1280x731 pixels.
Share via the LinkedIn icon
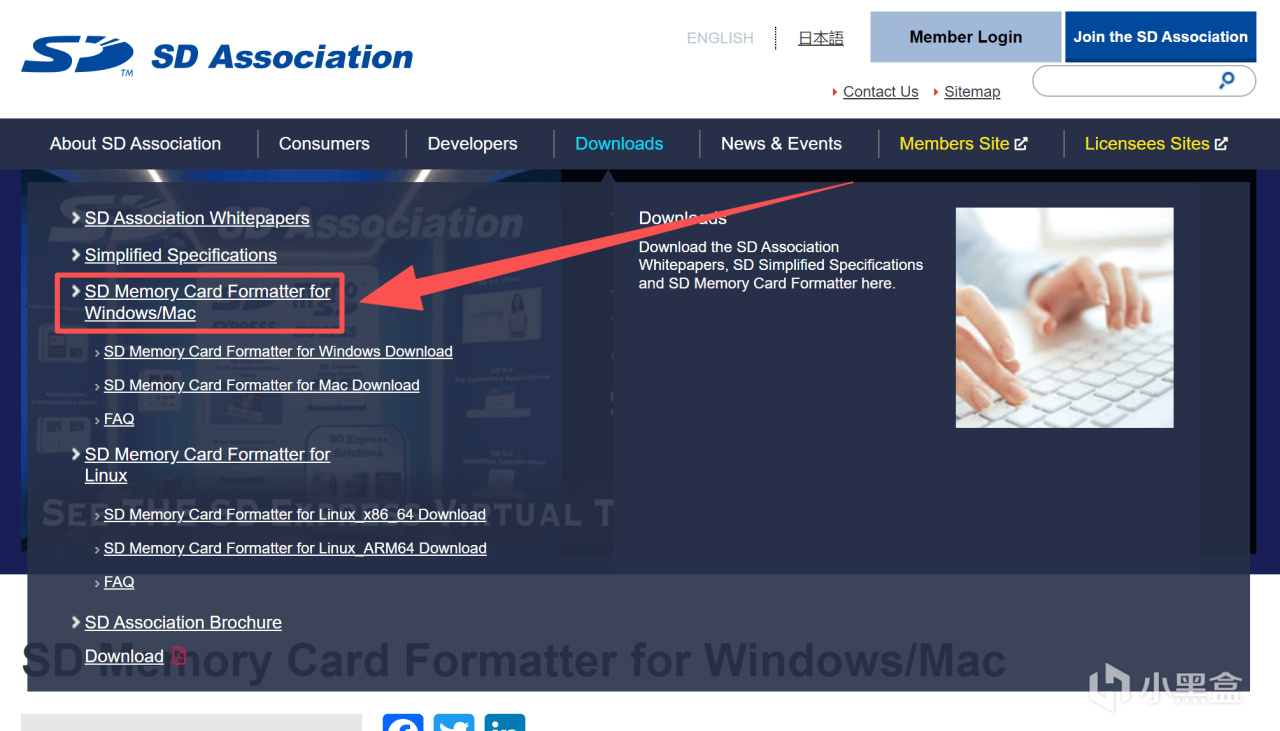[505, 722]
